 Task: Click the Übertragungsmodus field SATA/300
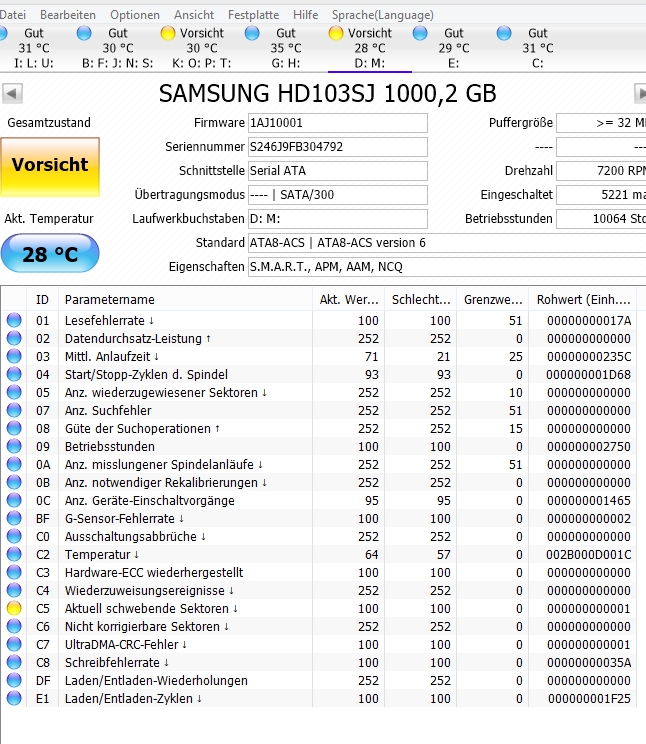tap(337, 195)
